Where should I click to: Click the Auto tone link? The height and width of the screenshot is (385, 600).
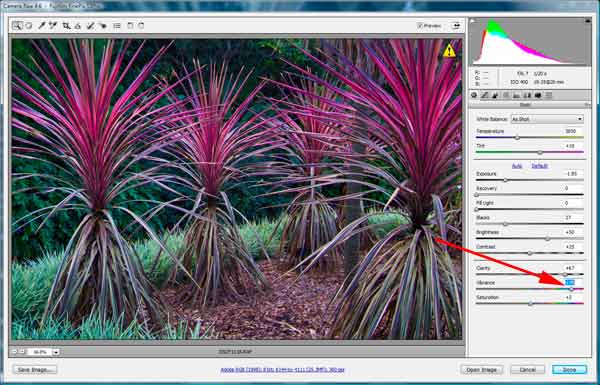point(517,166)
